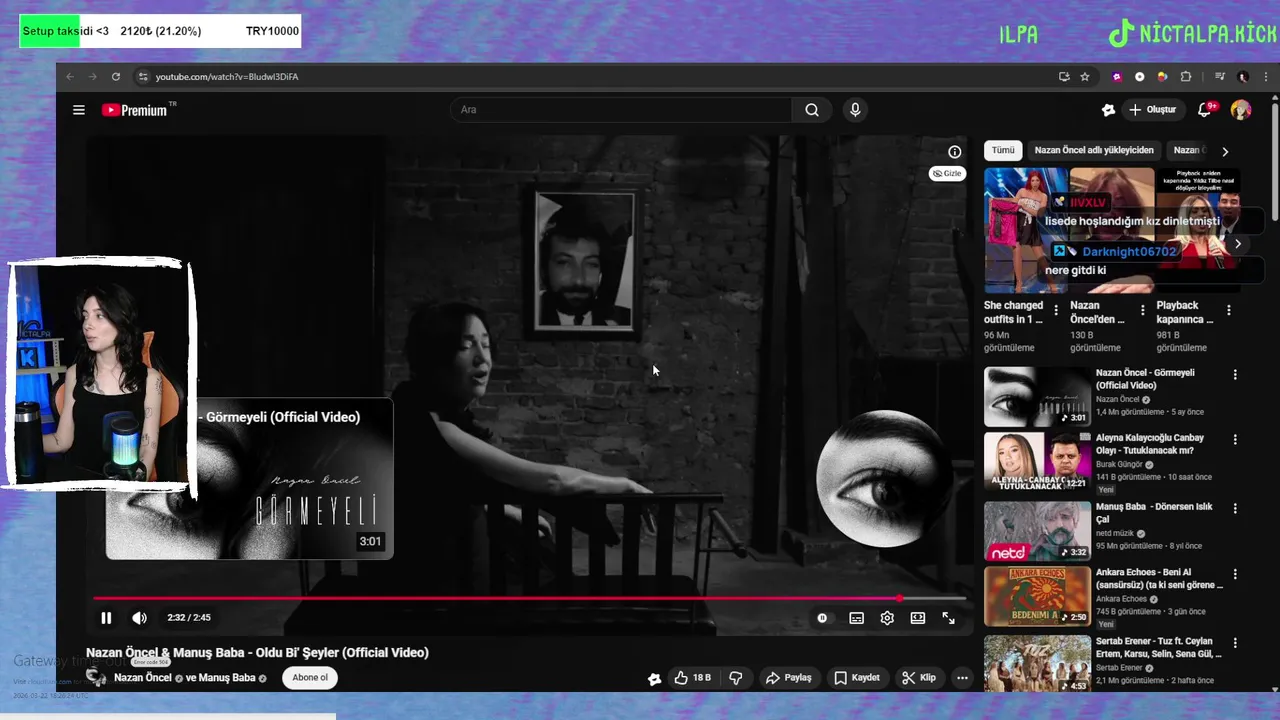Viewport: 1280px width, 720px height.
Task: Click the youtube.com address bar URL
Action: (227, 77)
